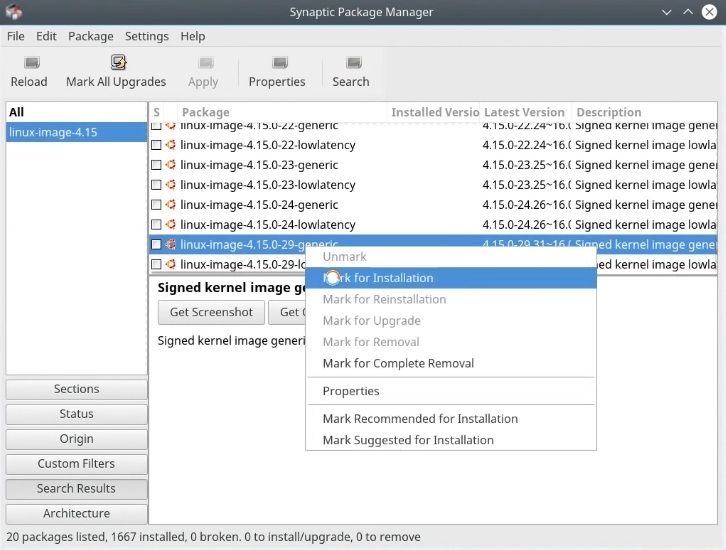Toggle checkbox for linux-image-4.15.0-24-generic
726x550 pixels.
click(156, 205)
